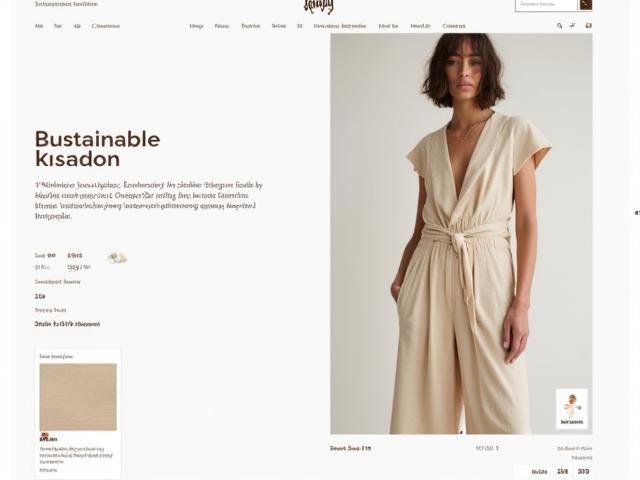Click the main jumpsuit product photo
The height and width of the screenshot is (480, 640).
click(461, 233)
